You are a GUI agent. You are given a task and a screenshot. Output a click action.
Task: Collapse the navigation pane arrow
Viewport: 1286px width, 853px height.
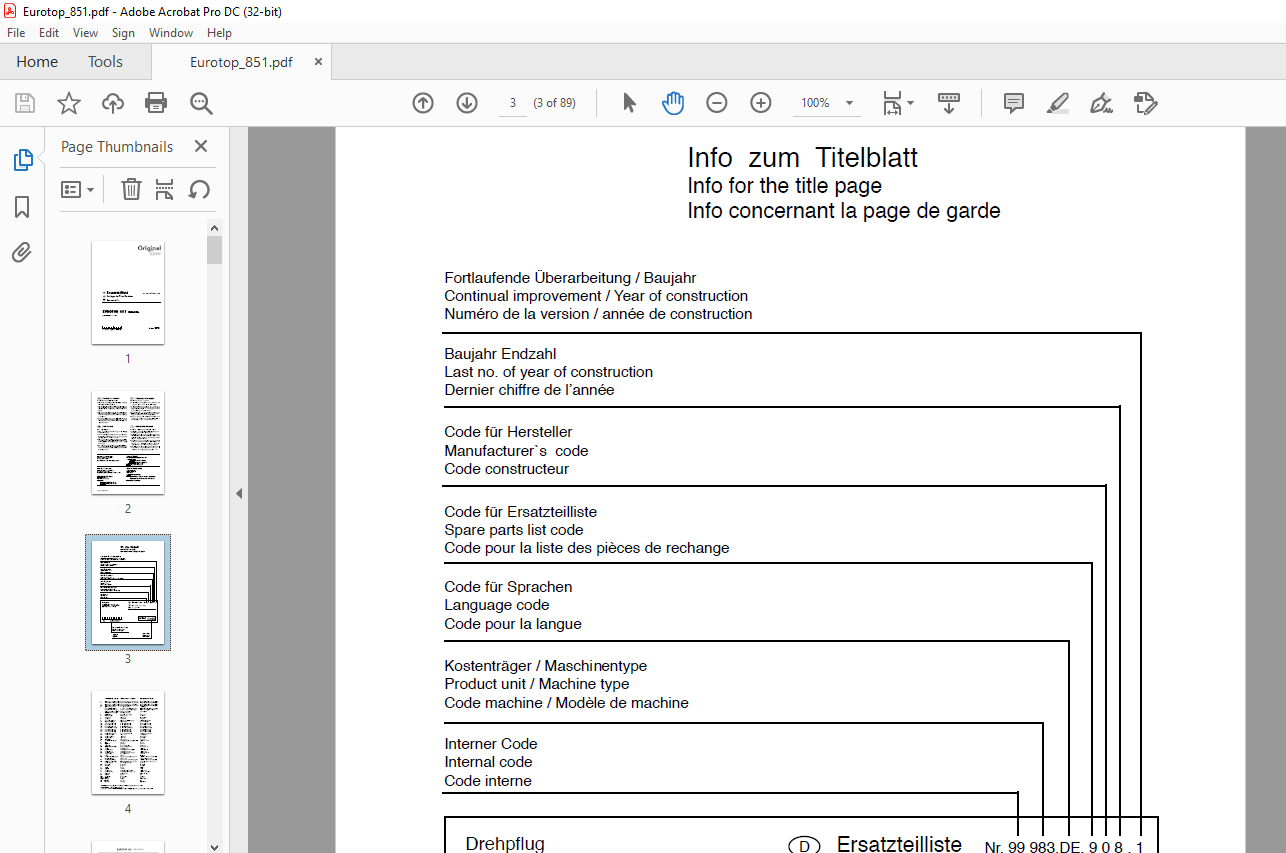[239, 493]
